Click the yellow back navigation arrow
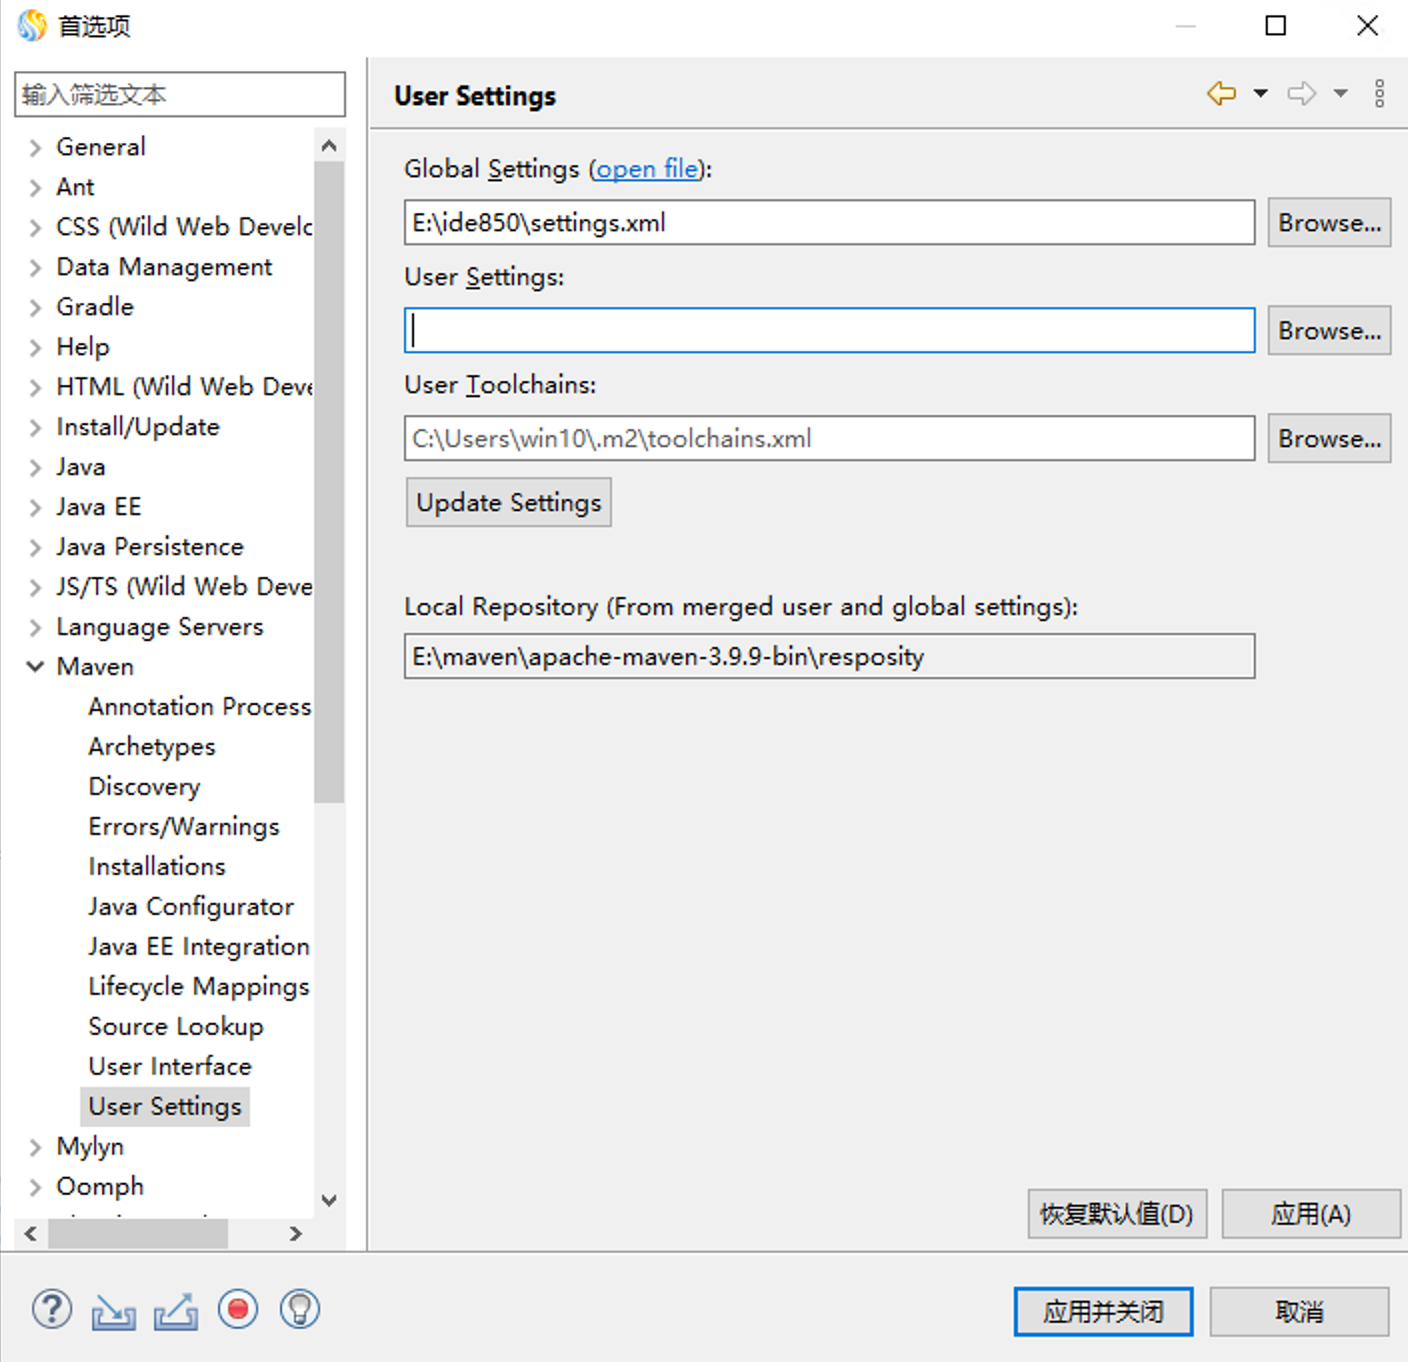This screenshot has height=1362, width=1408. coord(1221,94)
